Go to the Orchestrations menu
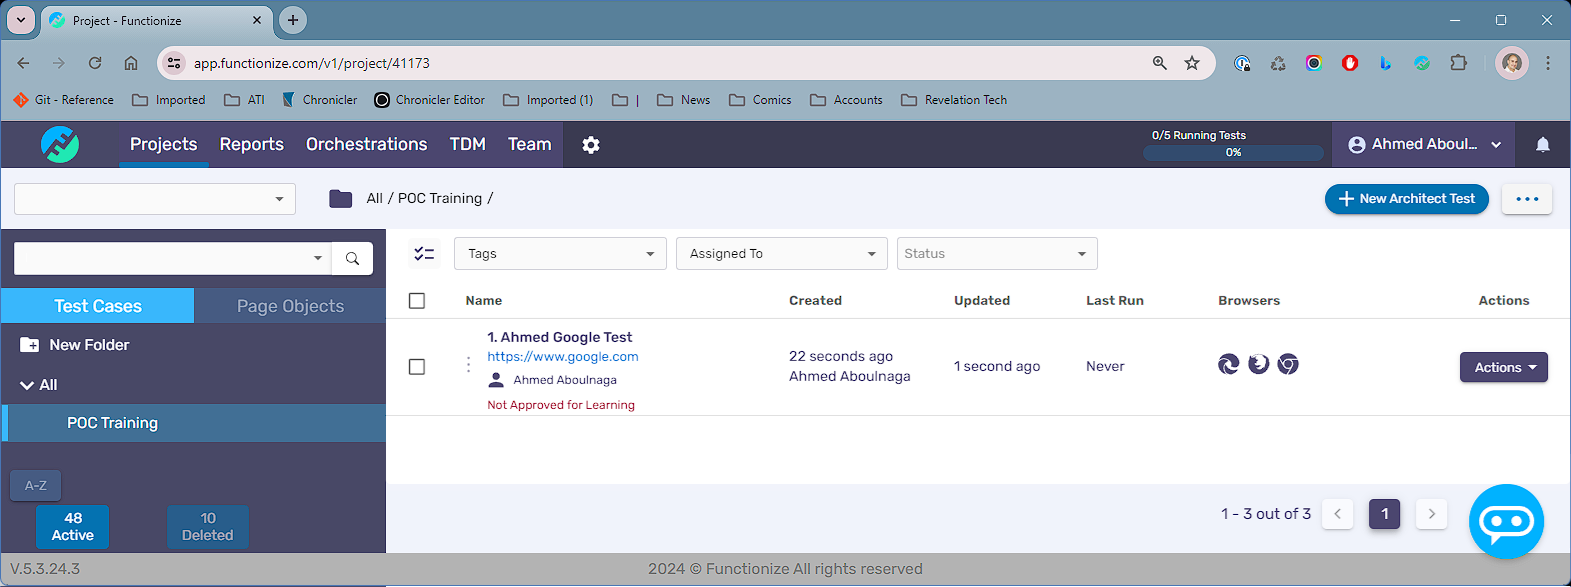Viewport: 1571px width, 587px height. [366, 145]
